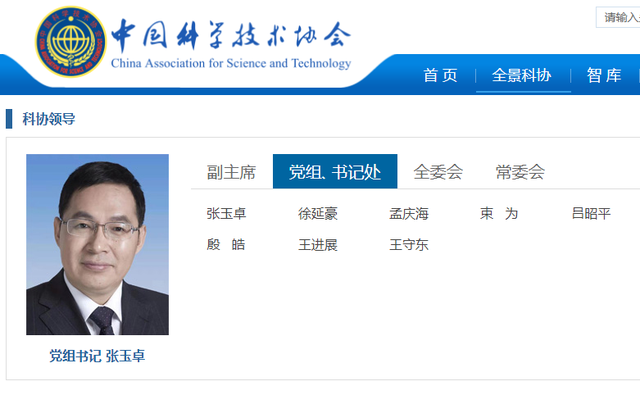Select the name 徐延豪
Image resolution: width=640 pixels, height=395 pixels.
(318, 213)
